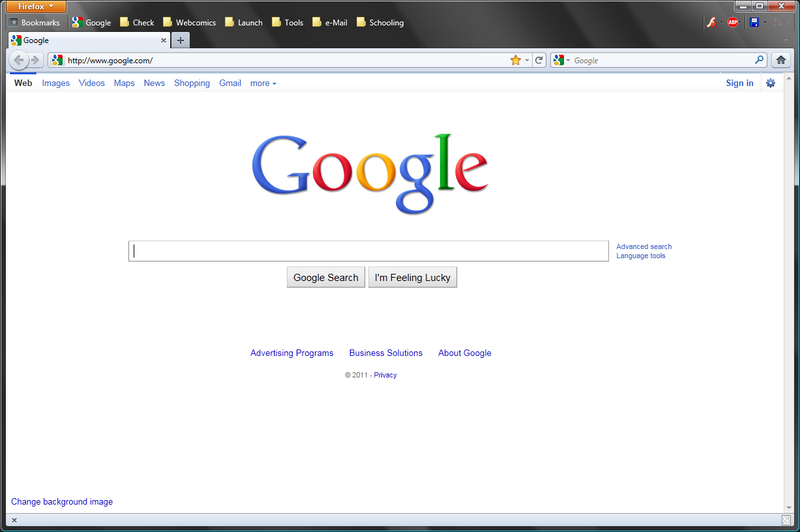Viewport: 800px width, 532px height.
Task: Open the Webcomics bookmarks folder
Action: 189,22
